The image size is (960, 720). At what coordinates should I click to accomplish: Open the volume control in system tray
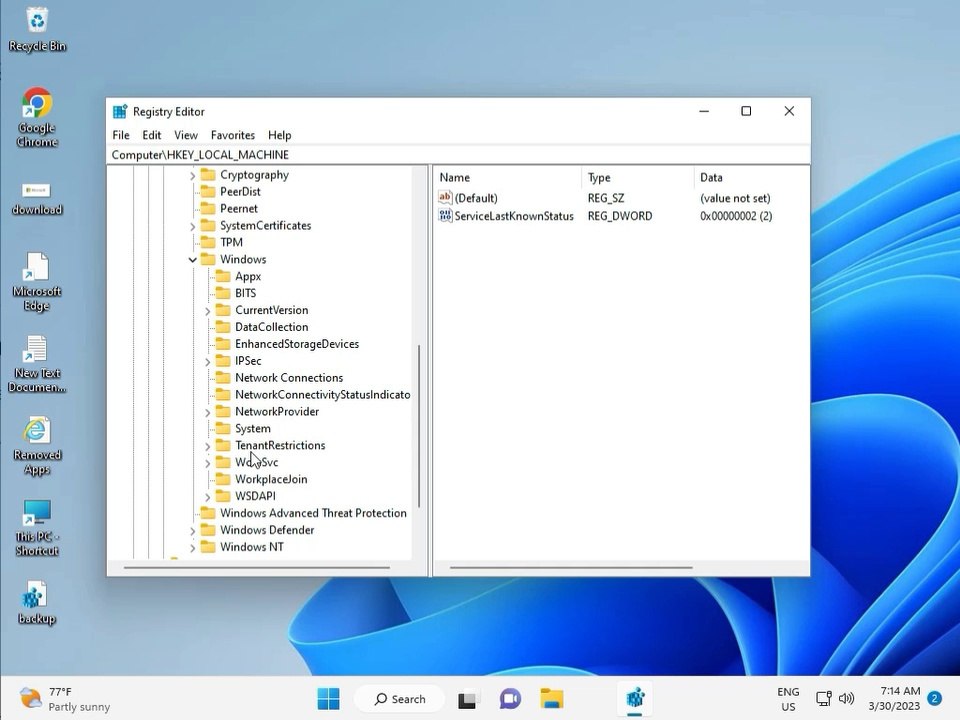pyautogui.click(x=846, y=699)
